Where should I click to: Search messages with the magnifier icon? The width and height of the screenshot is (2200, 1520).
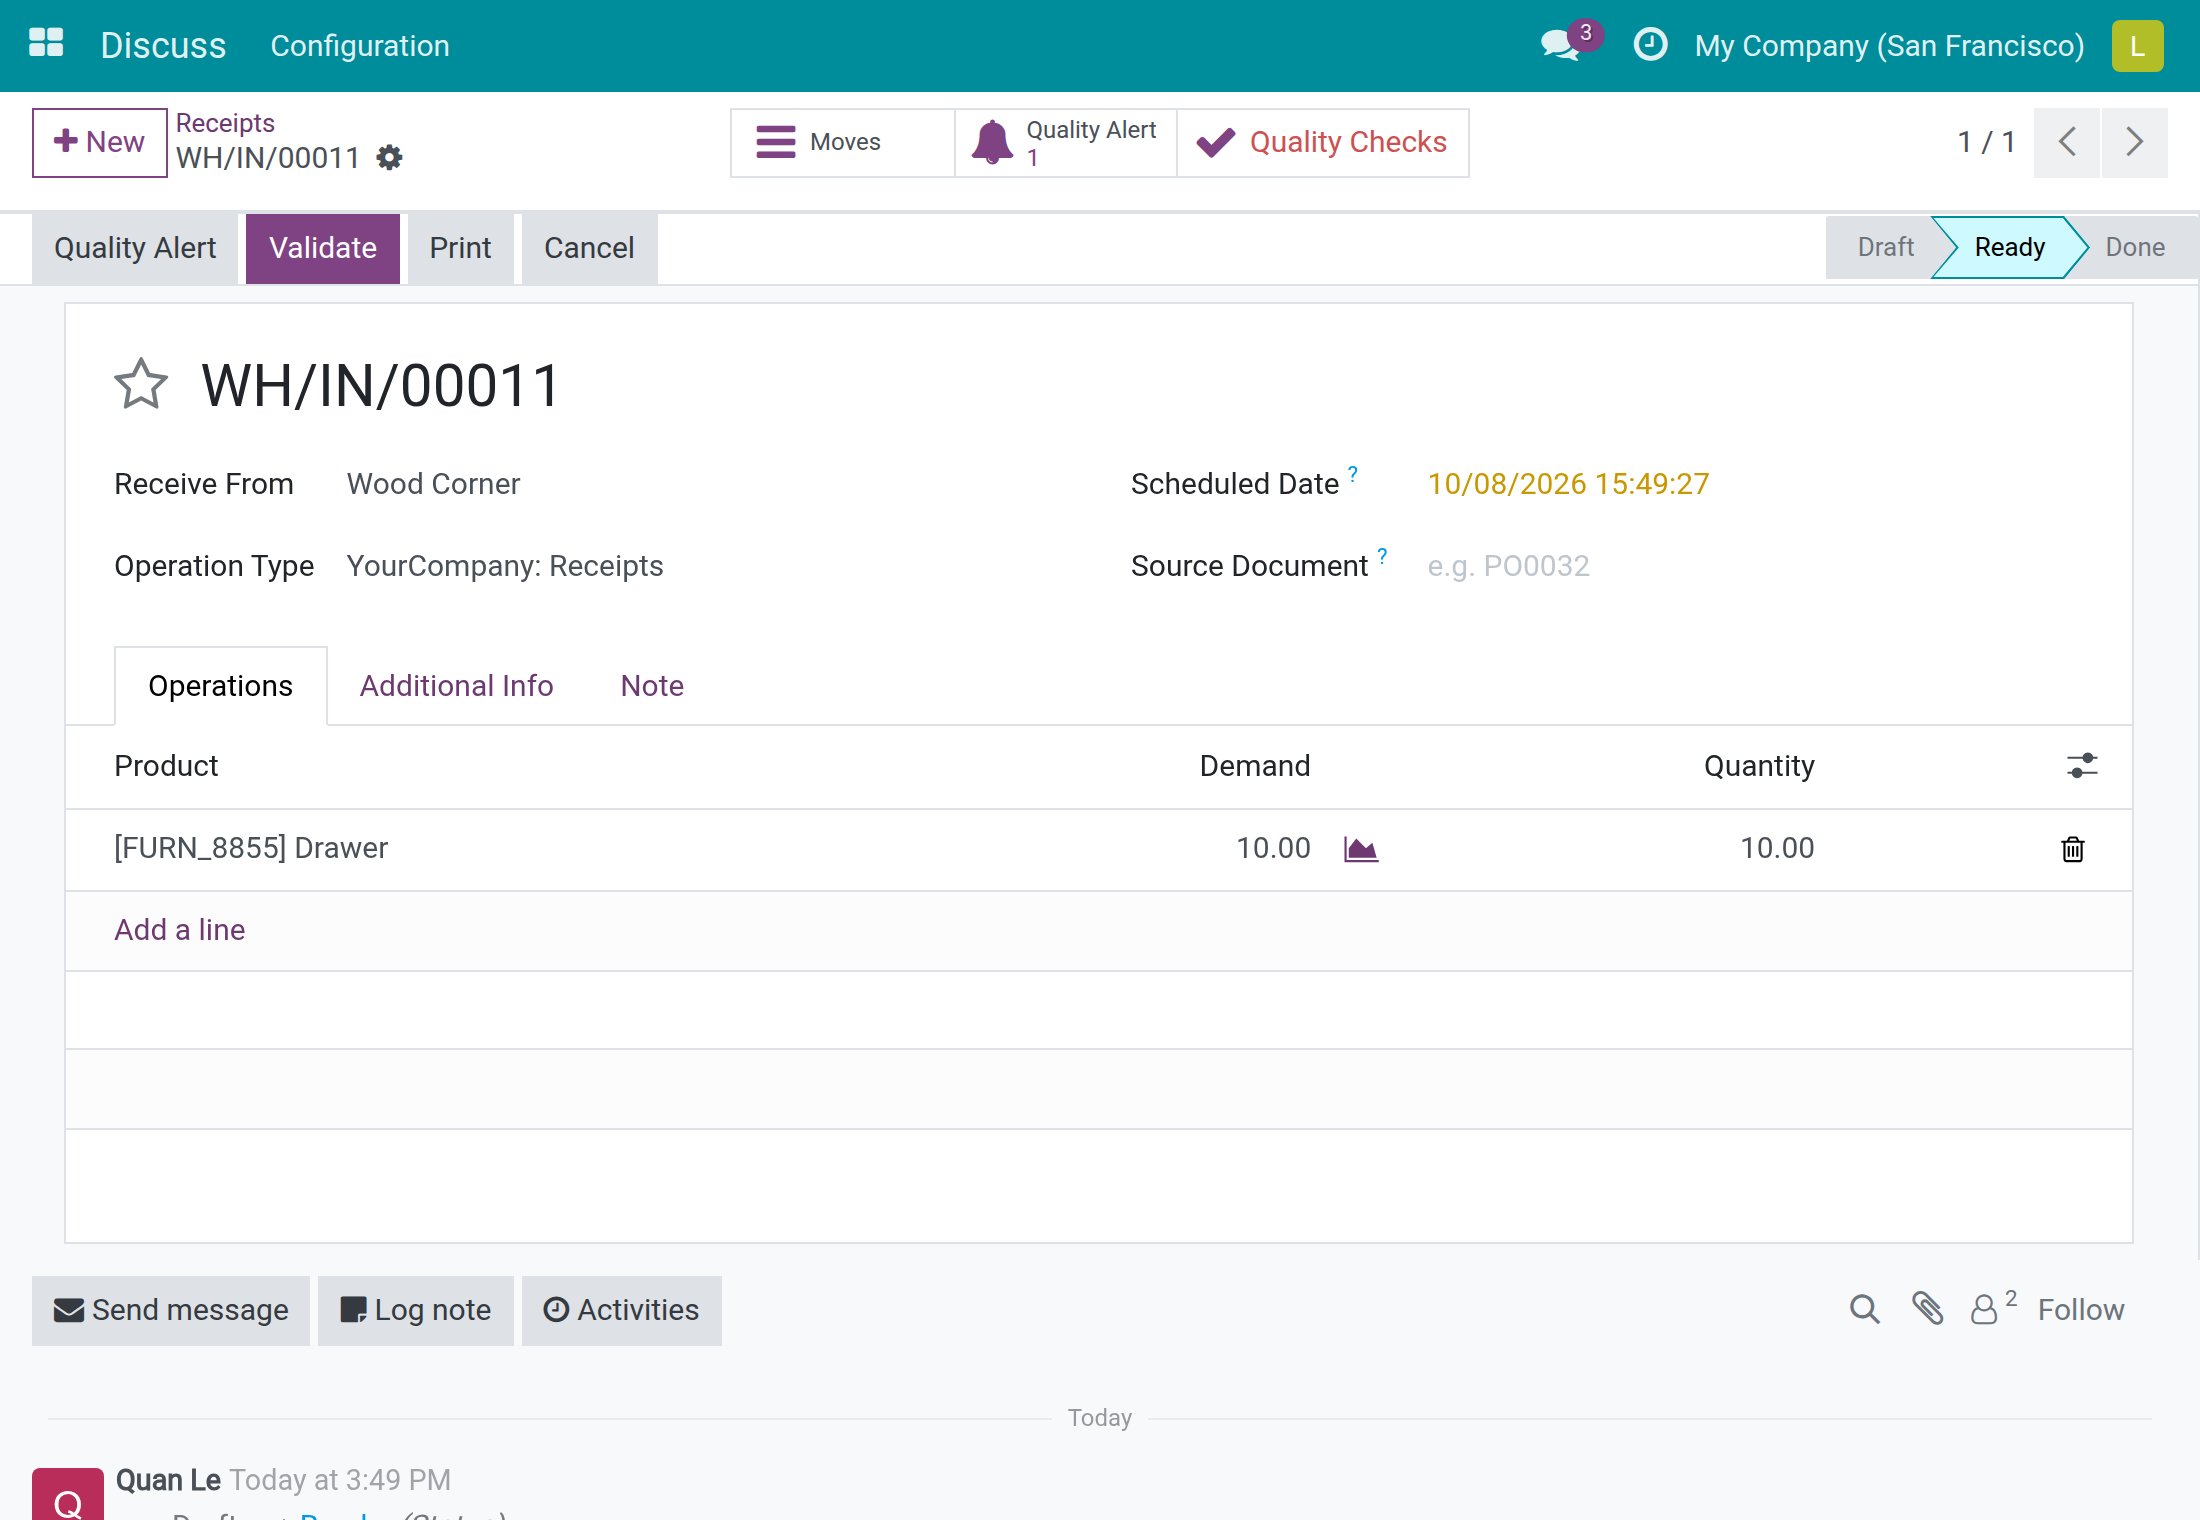(1864, 1309)
